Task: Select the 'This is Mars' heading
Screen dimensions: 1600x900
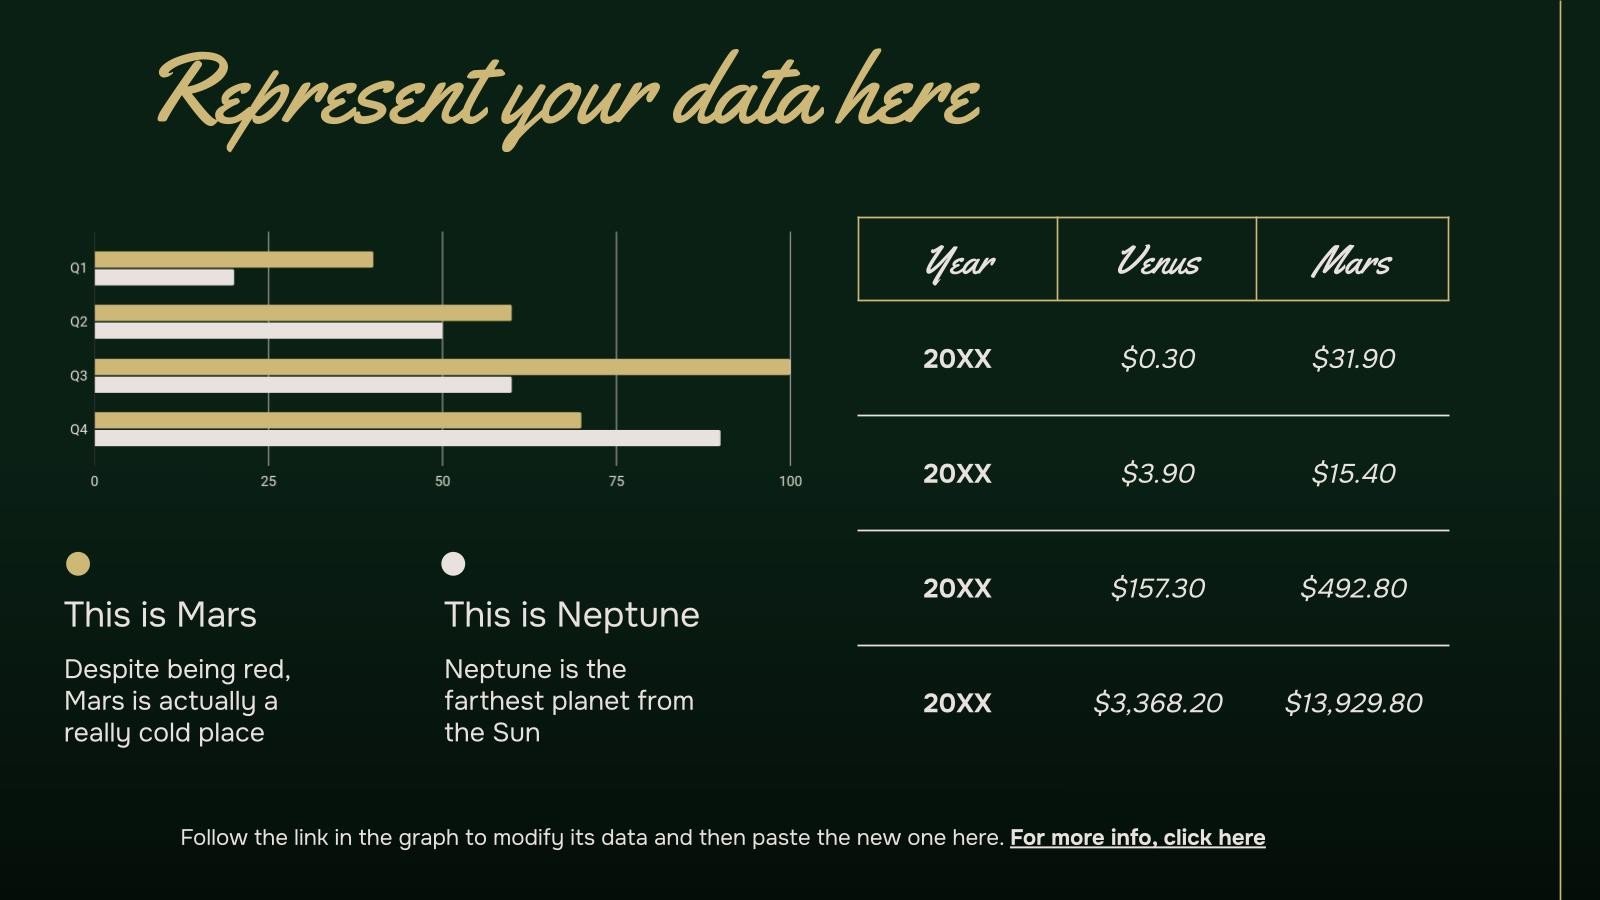Action: tap(160, 614)
